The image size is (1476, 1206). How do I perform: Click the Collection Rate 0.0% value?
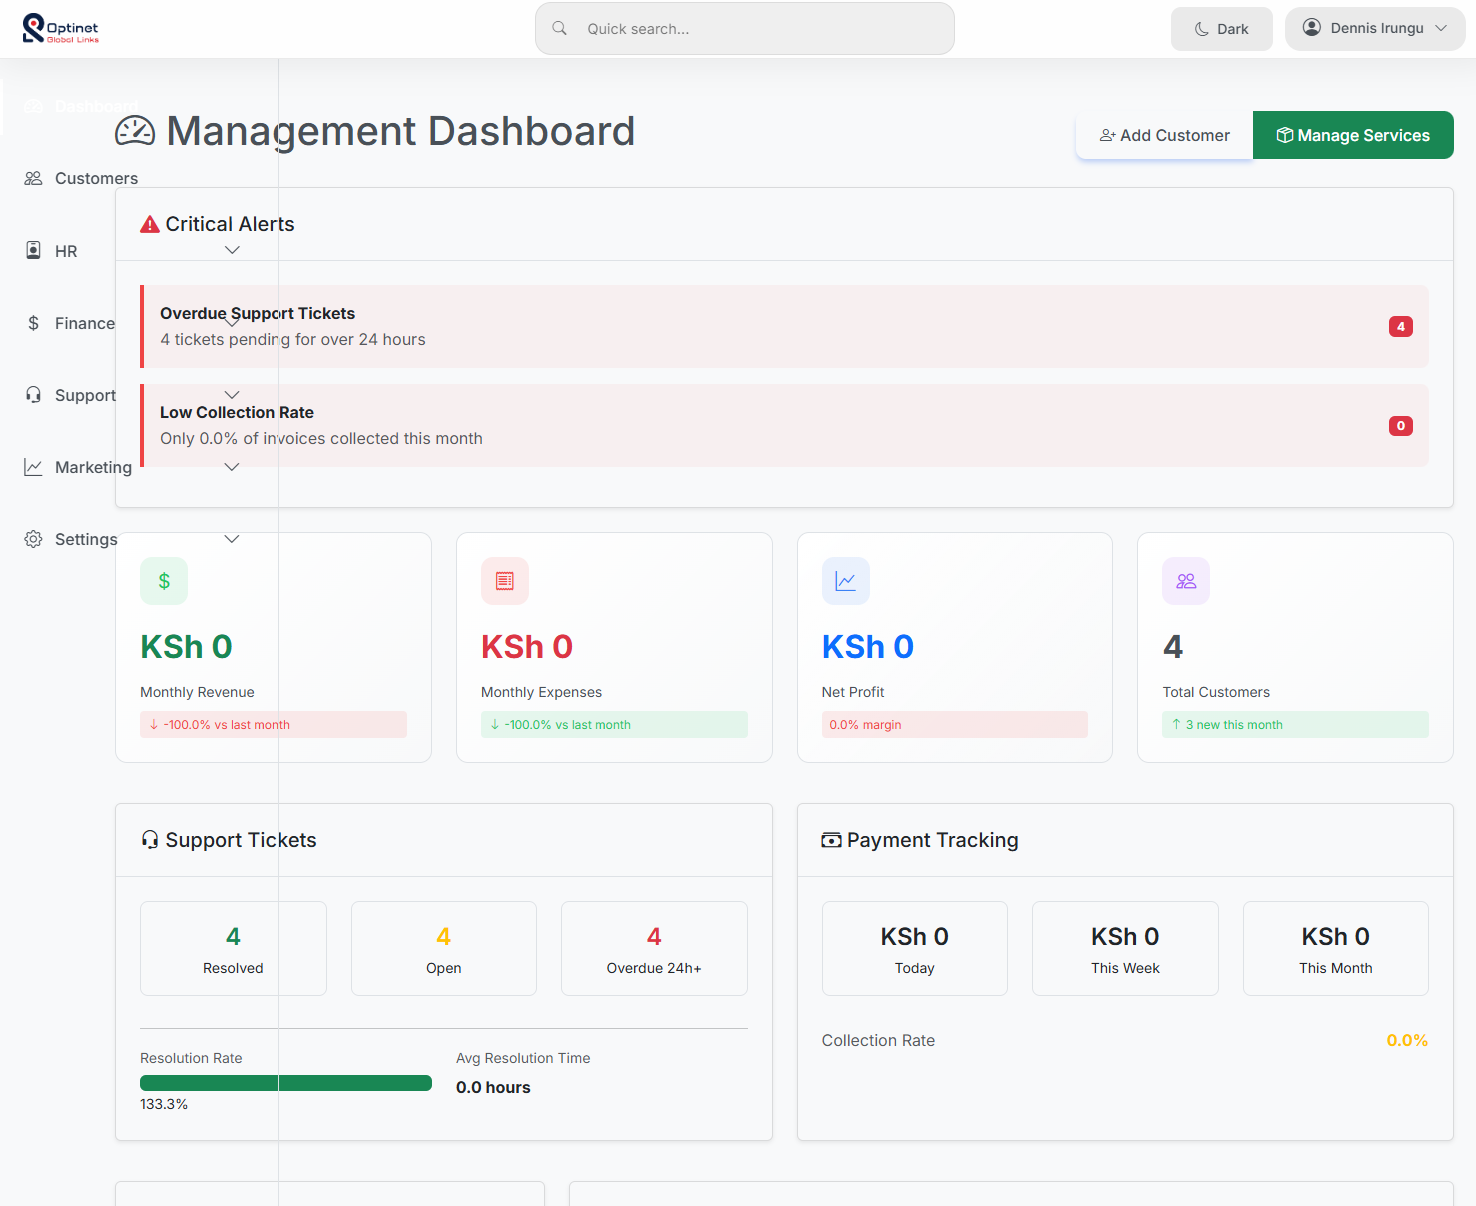coord(1407,1040)
